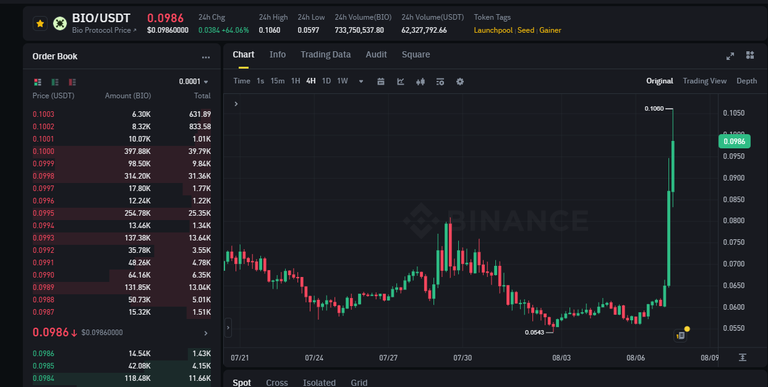Image resolution: width=768 pixels, height=387 pixels.
Task: Show both buy and sell orders view
Action: click(x=38, y=82)
